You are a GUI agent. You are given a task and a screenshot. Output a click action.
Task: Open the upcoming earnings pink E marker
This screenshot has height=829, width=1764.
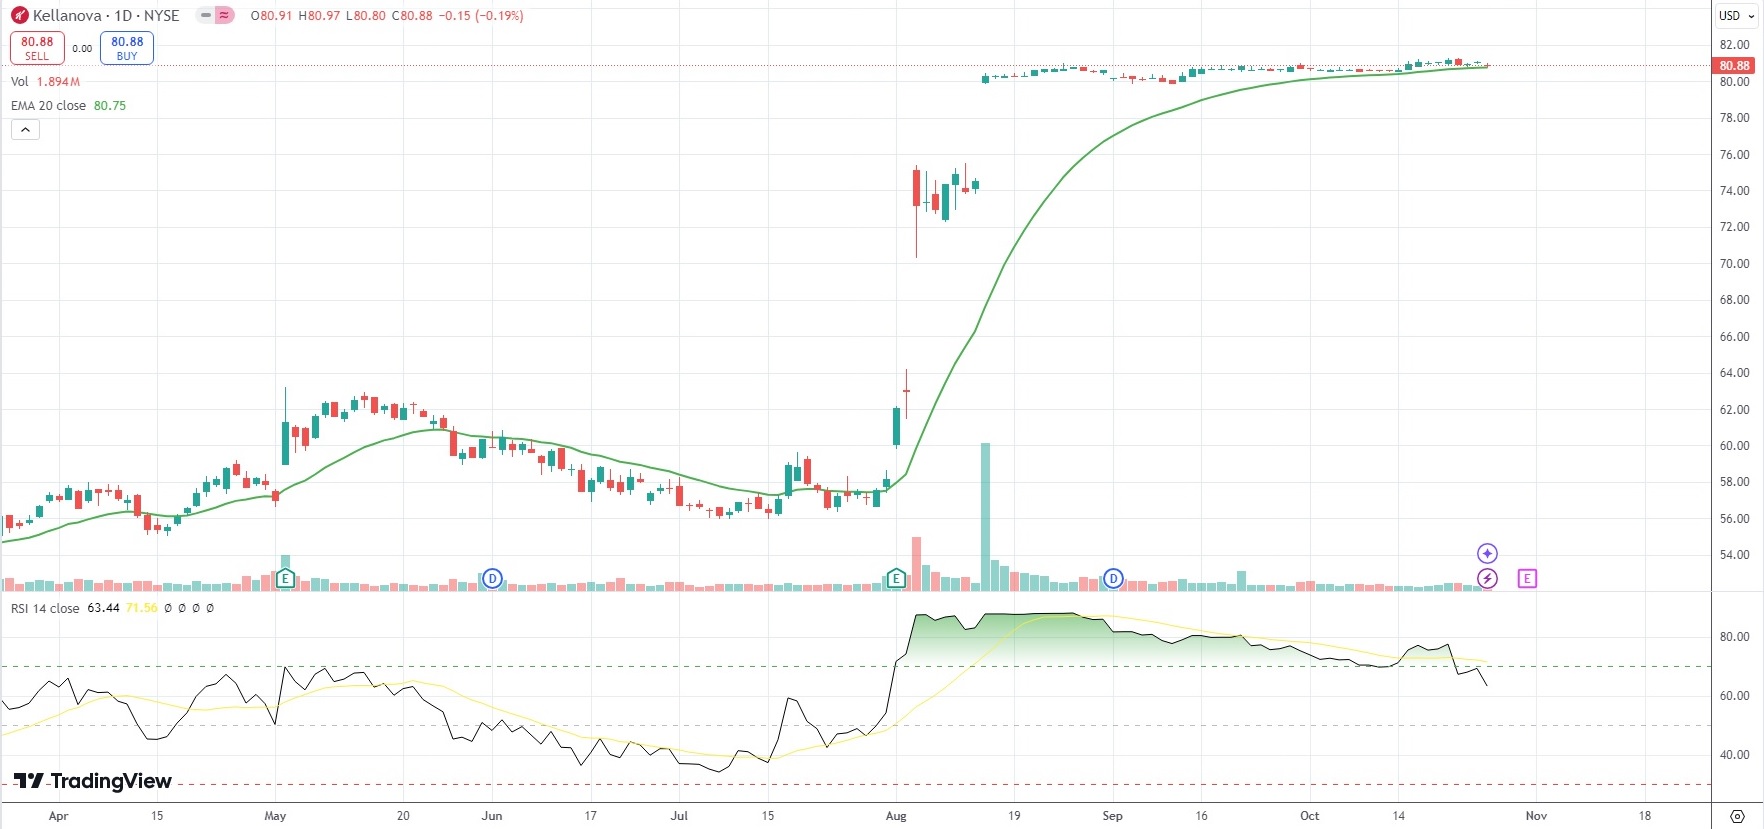[x=1527, y=578]
